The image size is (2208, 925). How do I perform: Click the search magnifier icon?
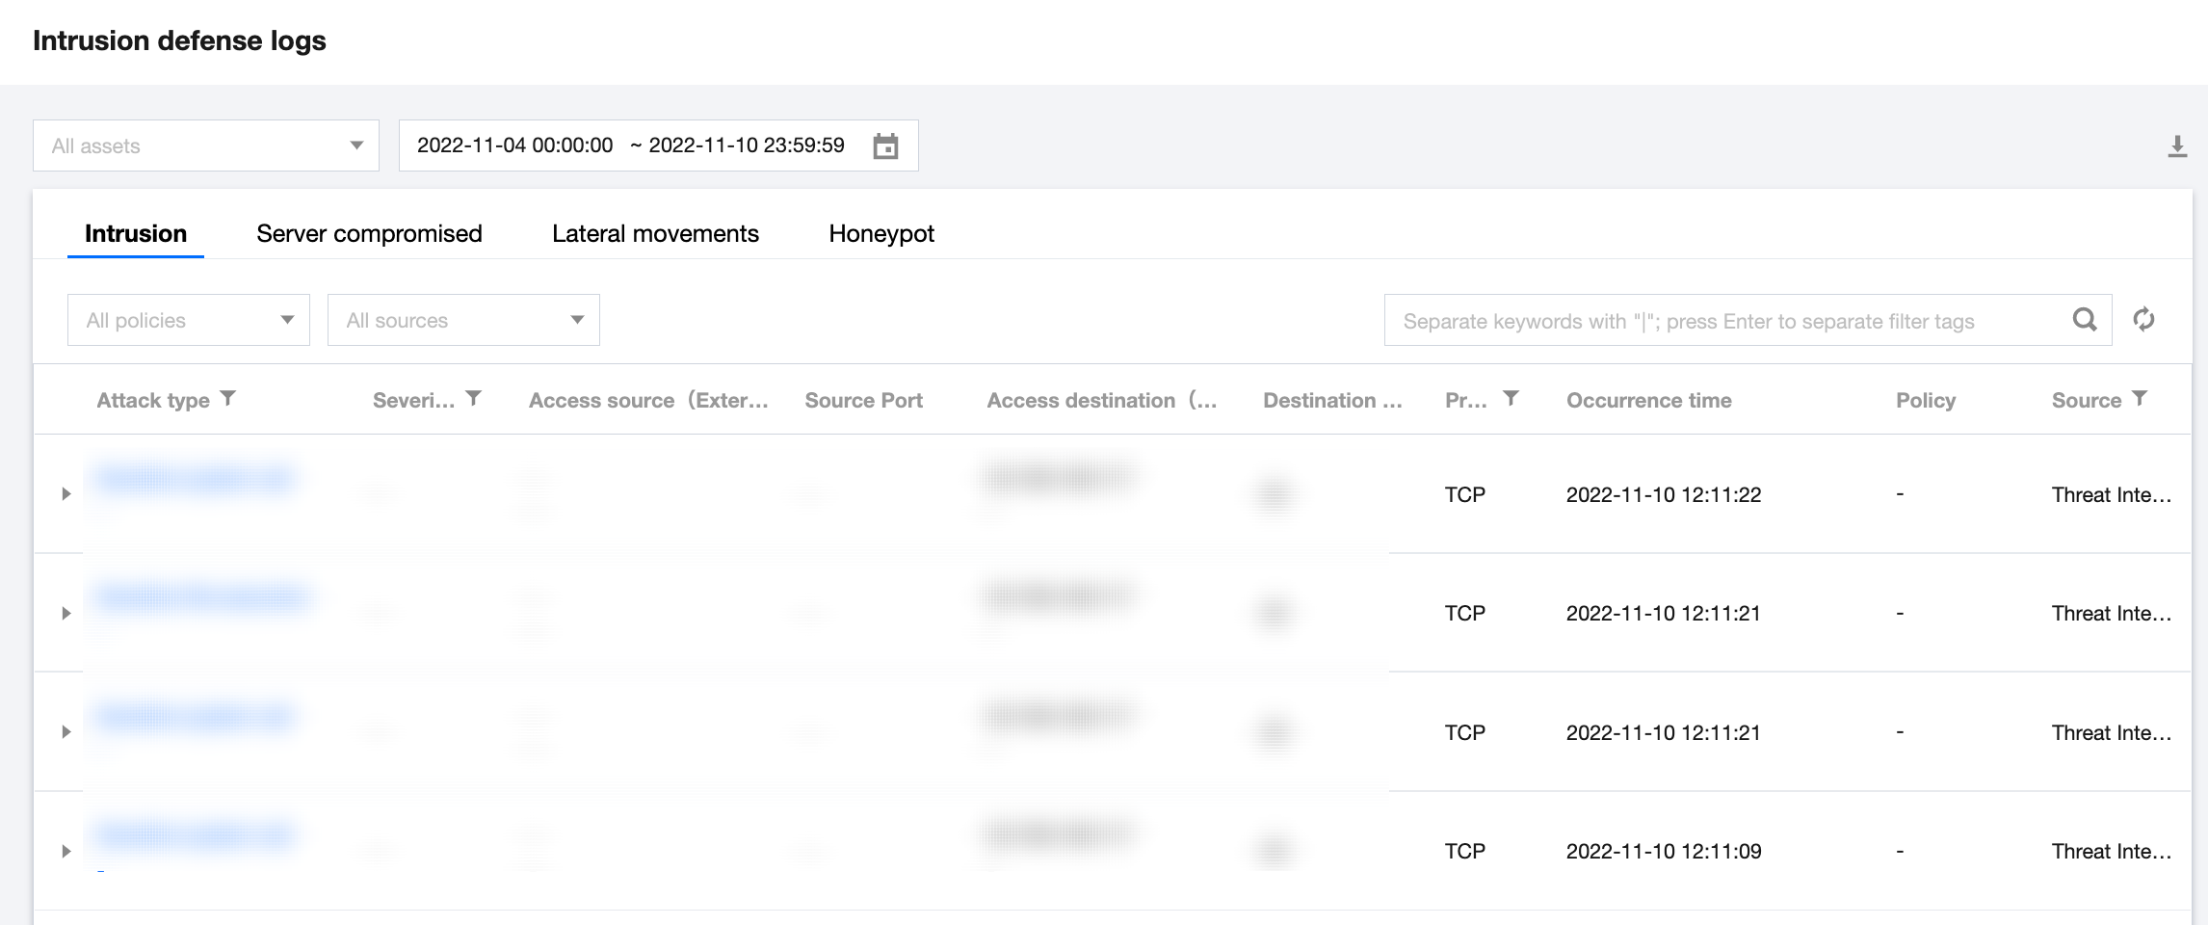[x=2084, y=320]
